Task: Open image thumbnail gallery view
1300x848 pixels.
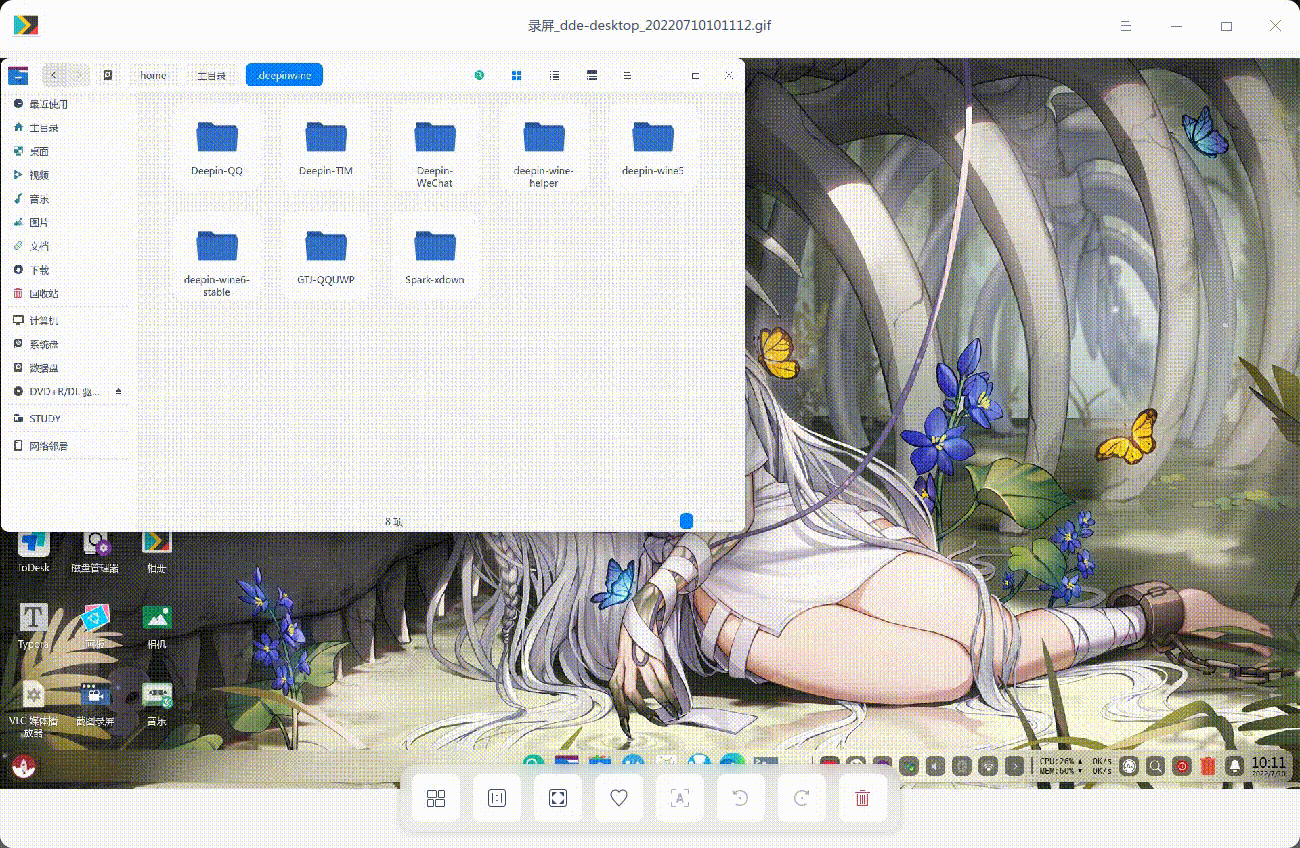Action: pos(435,798)
